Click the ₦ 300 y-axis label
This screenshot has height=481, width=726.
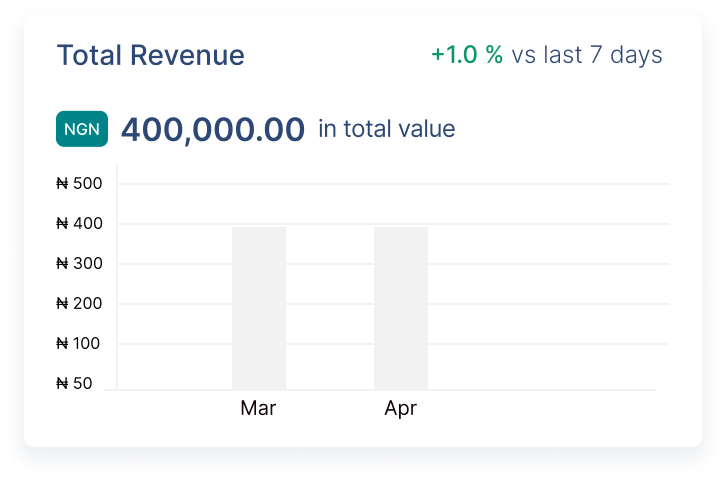click(80, 264)
